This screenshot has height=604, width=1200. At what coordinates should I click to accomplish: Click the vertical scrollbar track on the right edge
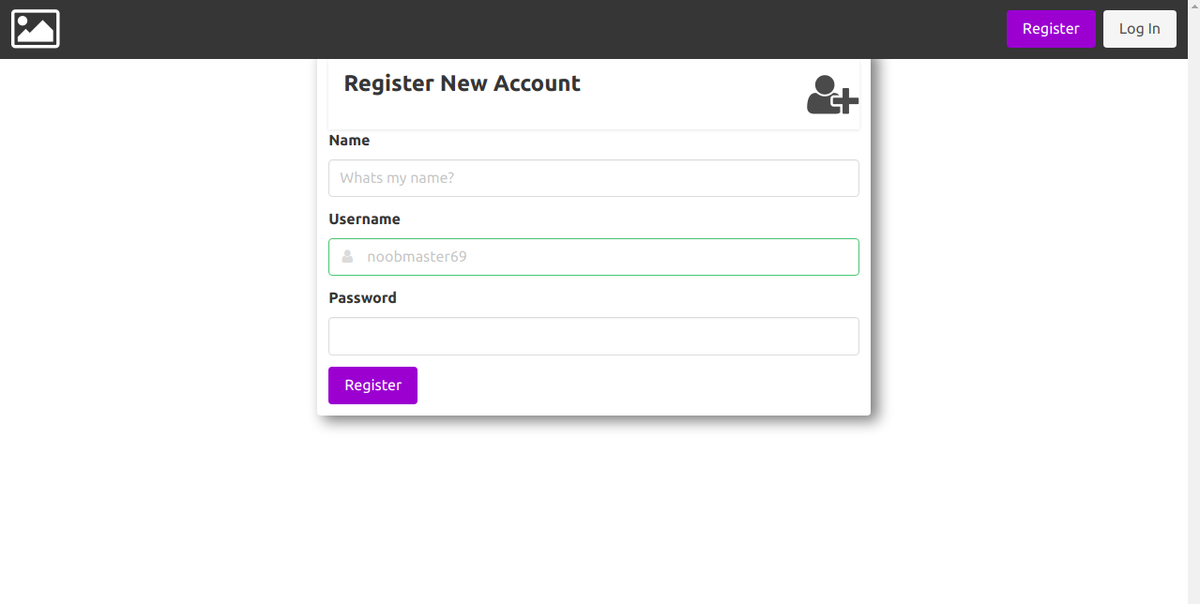(1194, 300)
